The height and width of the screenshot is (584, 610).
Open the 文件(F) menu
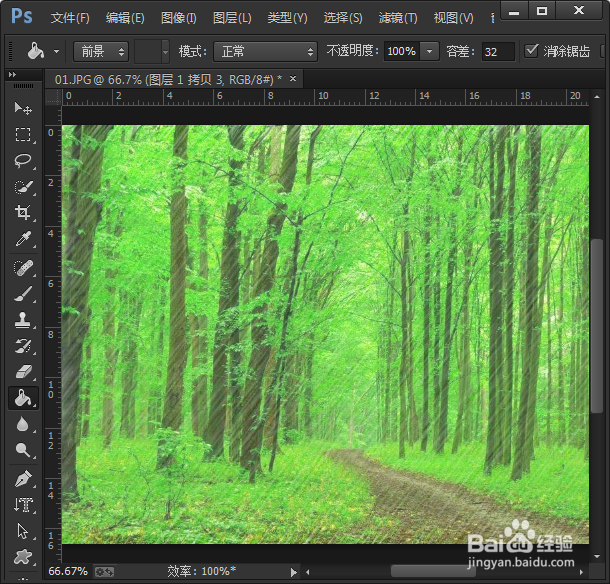pyautogui.click(x=70, y=18)
